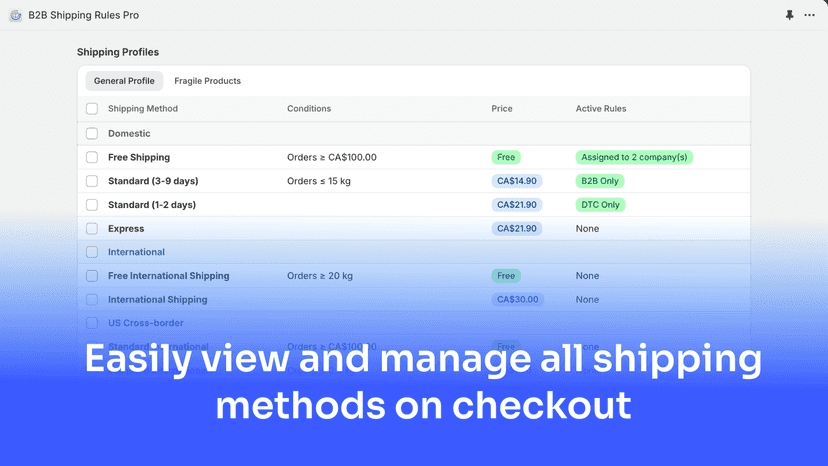Click the DTC Only rule badge

600,205
